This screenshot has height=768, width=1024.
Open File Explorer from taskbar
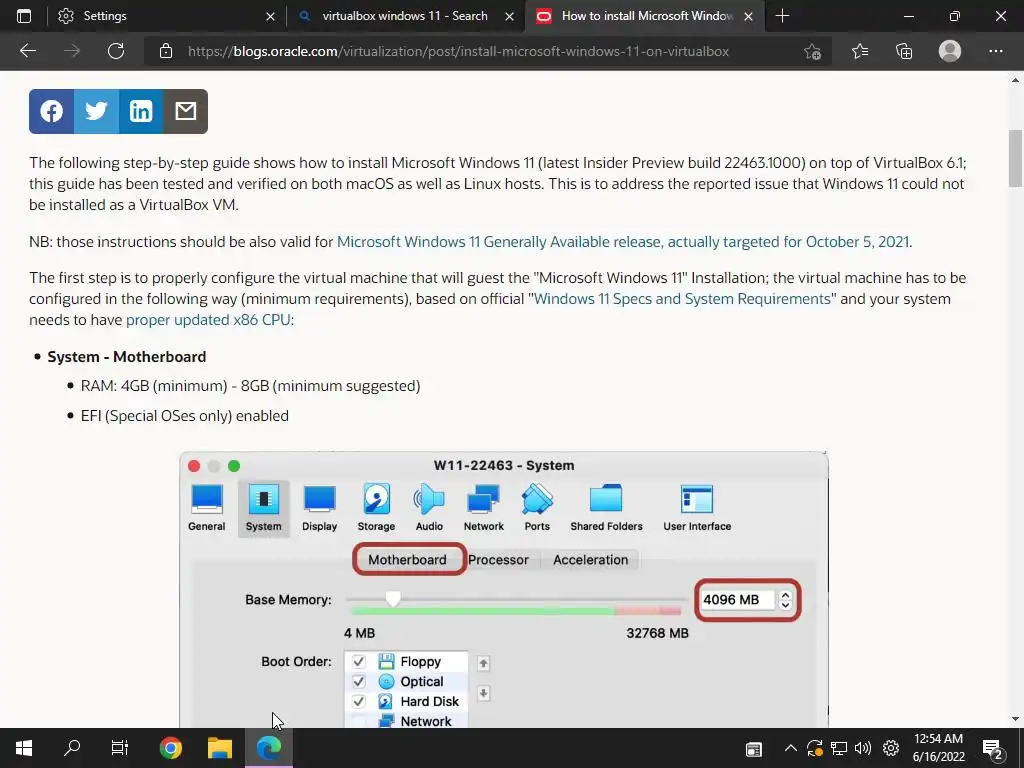219,748
